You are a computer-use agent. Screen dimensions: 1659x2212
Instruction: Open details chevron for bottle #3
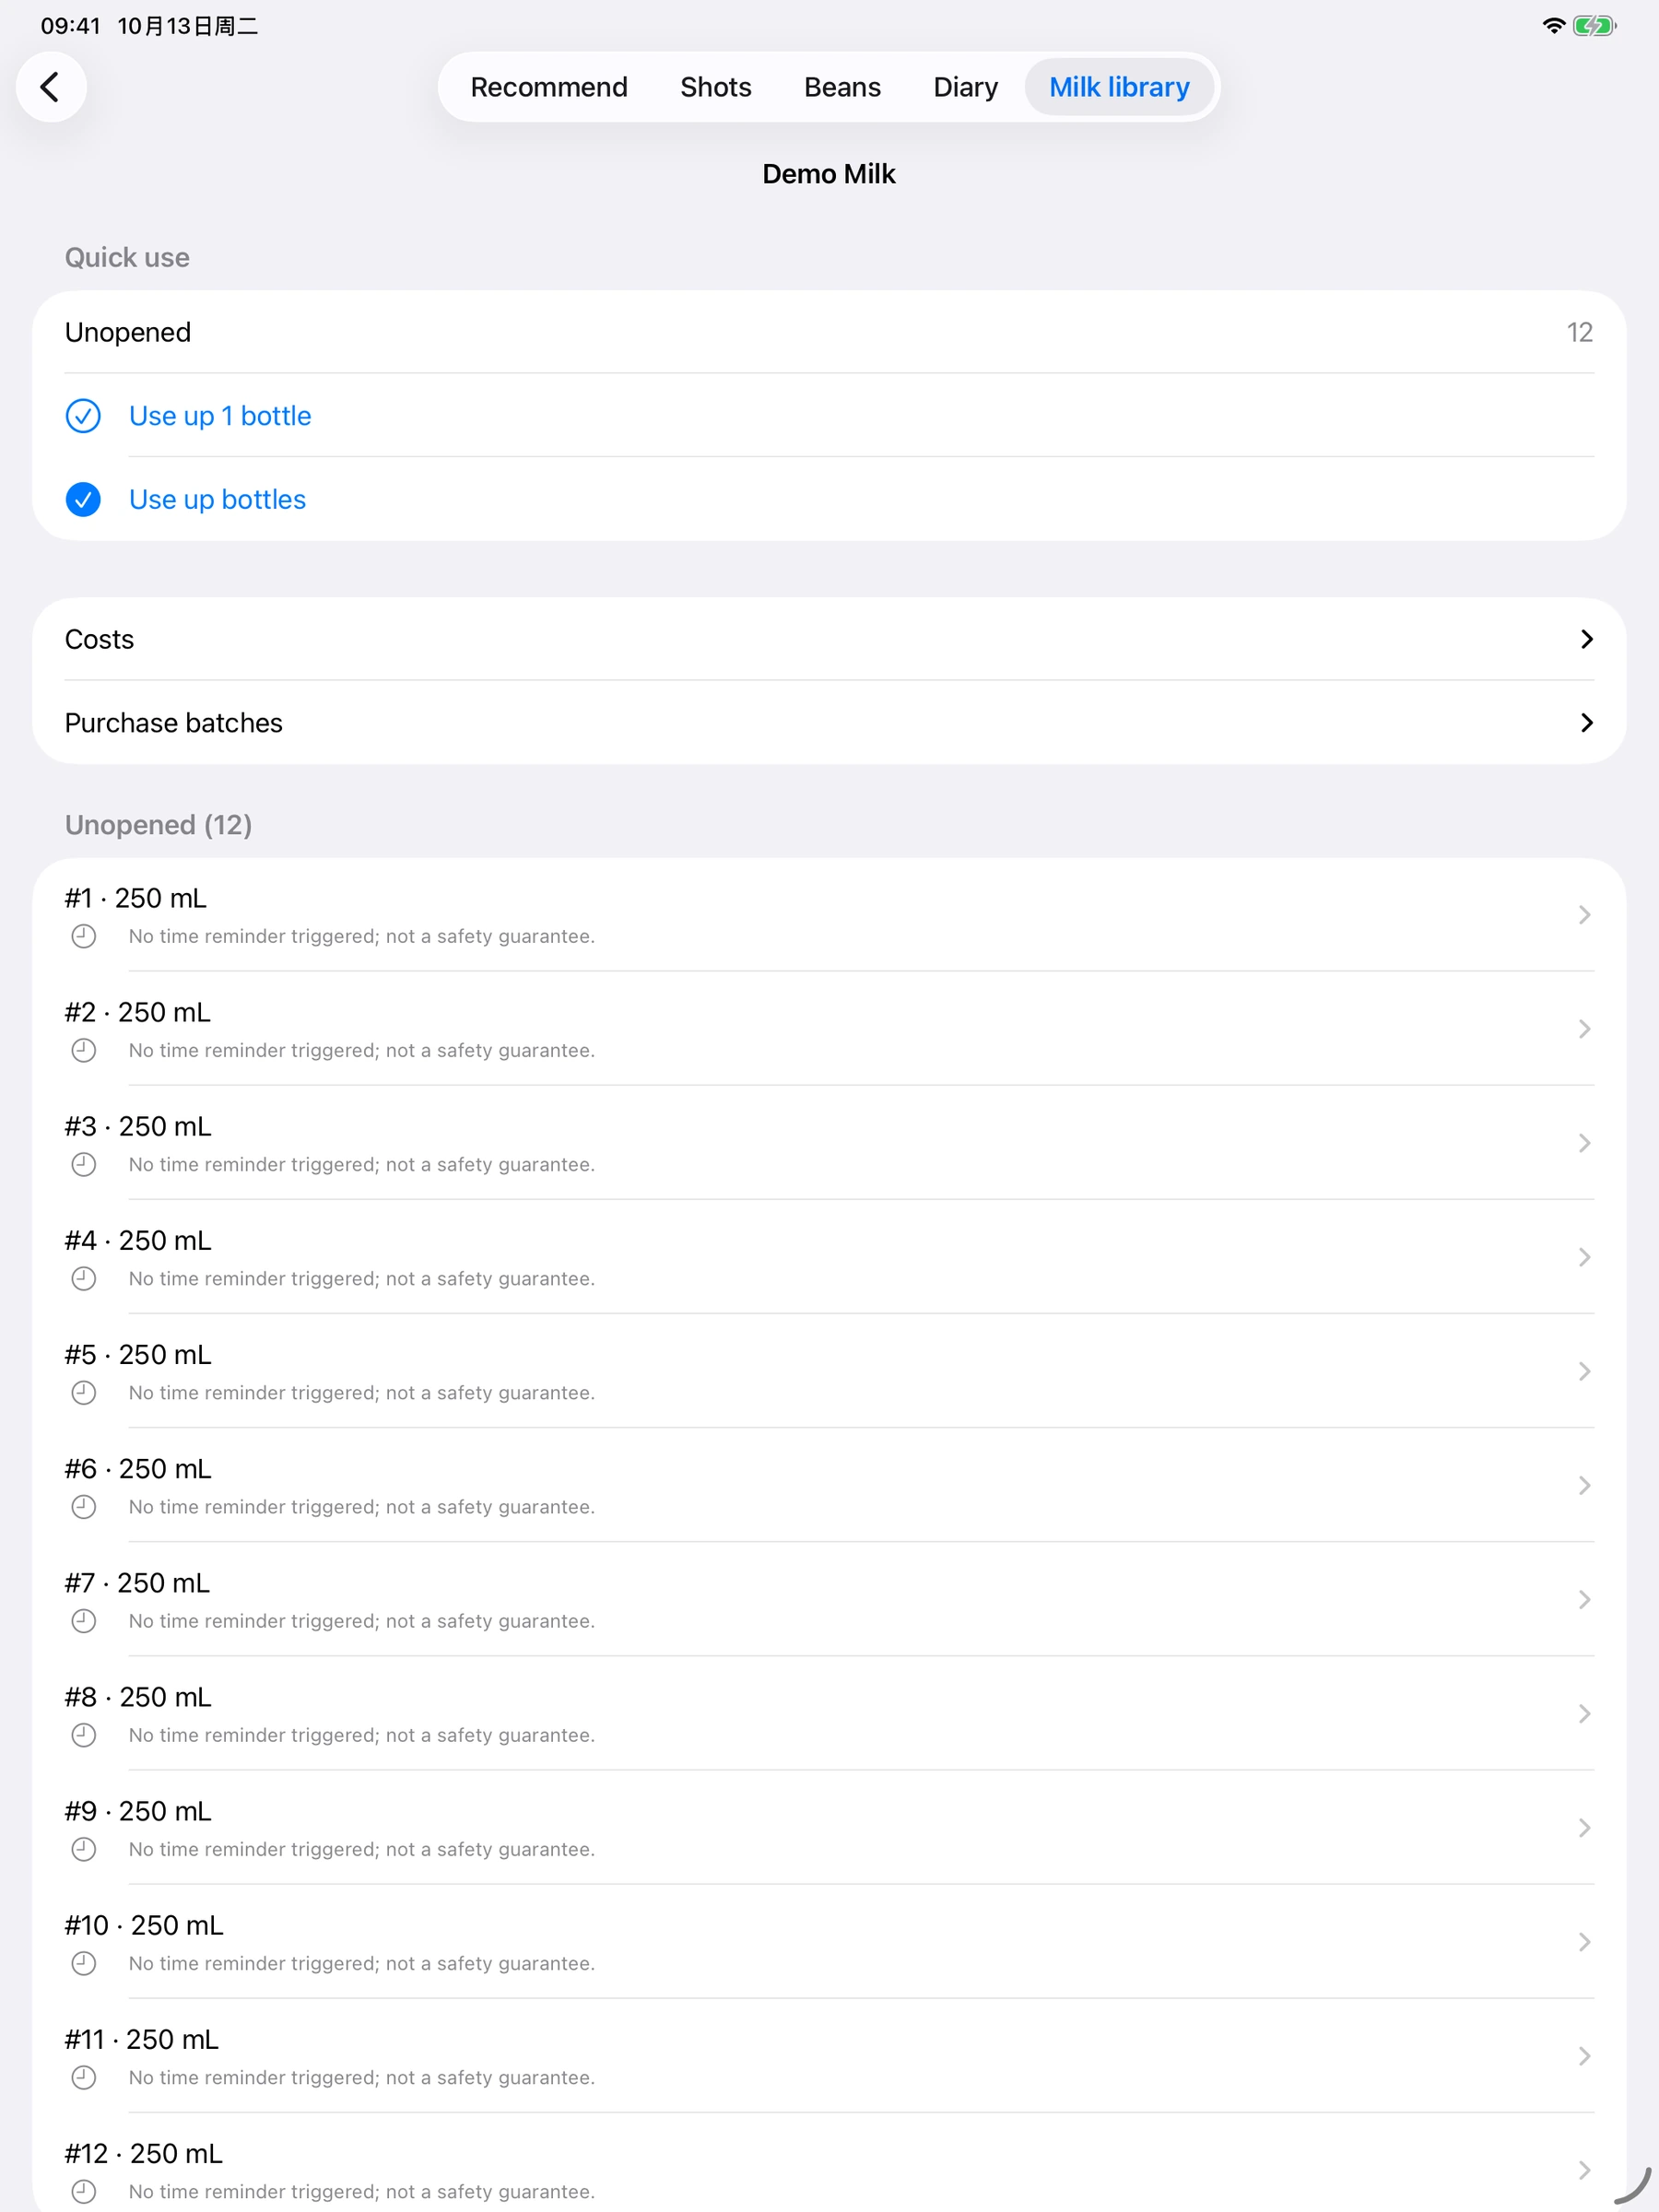point(1584,1142)
